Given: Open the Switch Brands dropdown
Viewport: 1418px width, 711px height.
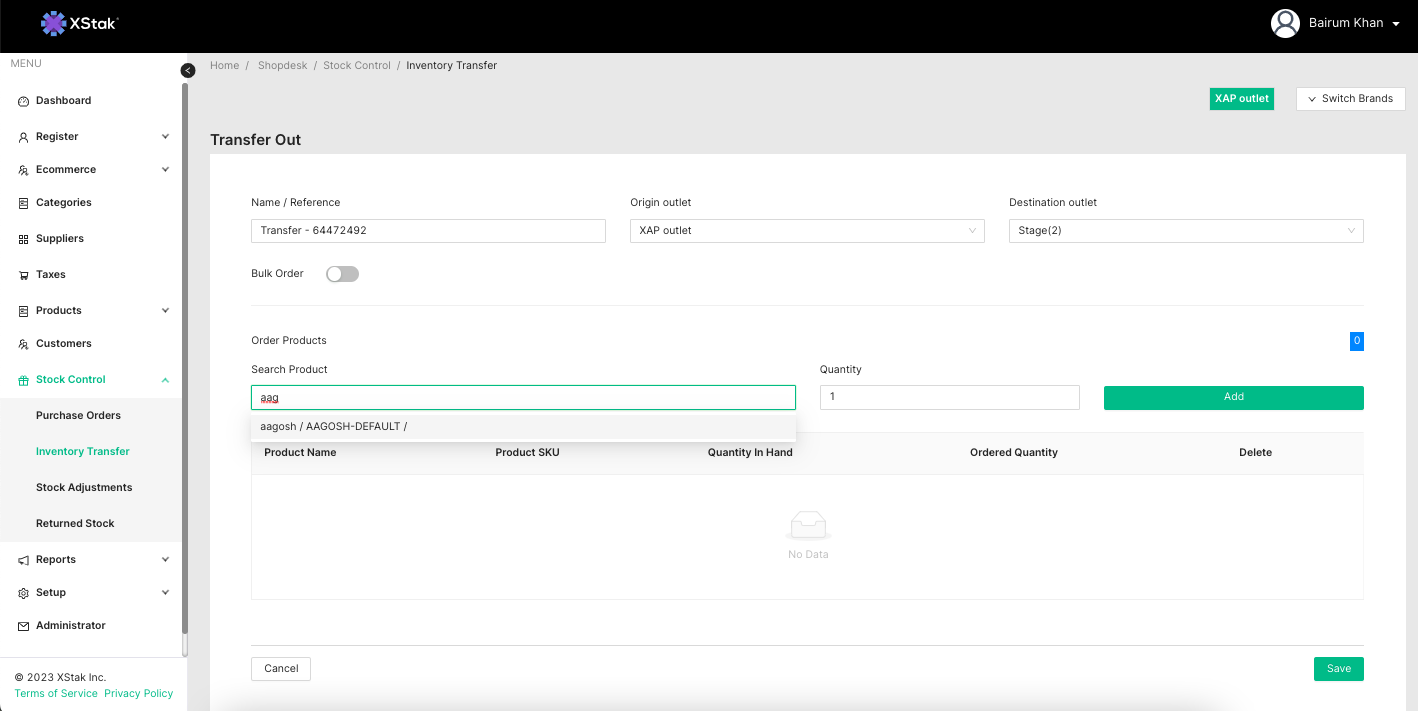Looking at the screenshot, I should pos(1350,99).
